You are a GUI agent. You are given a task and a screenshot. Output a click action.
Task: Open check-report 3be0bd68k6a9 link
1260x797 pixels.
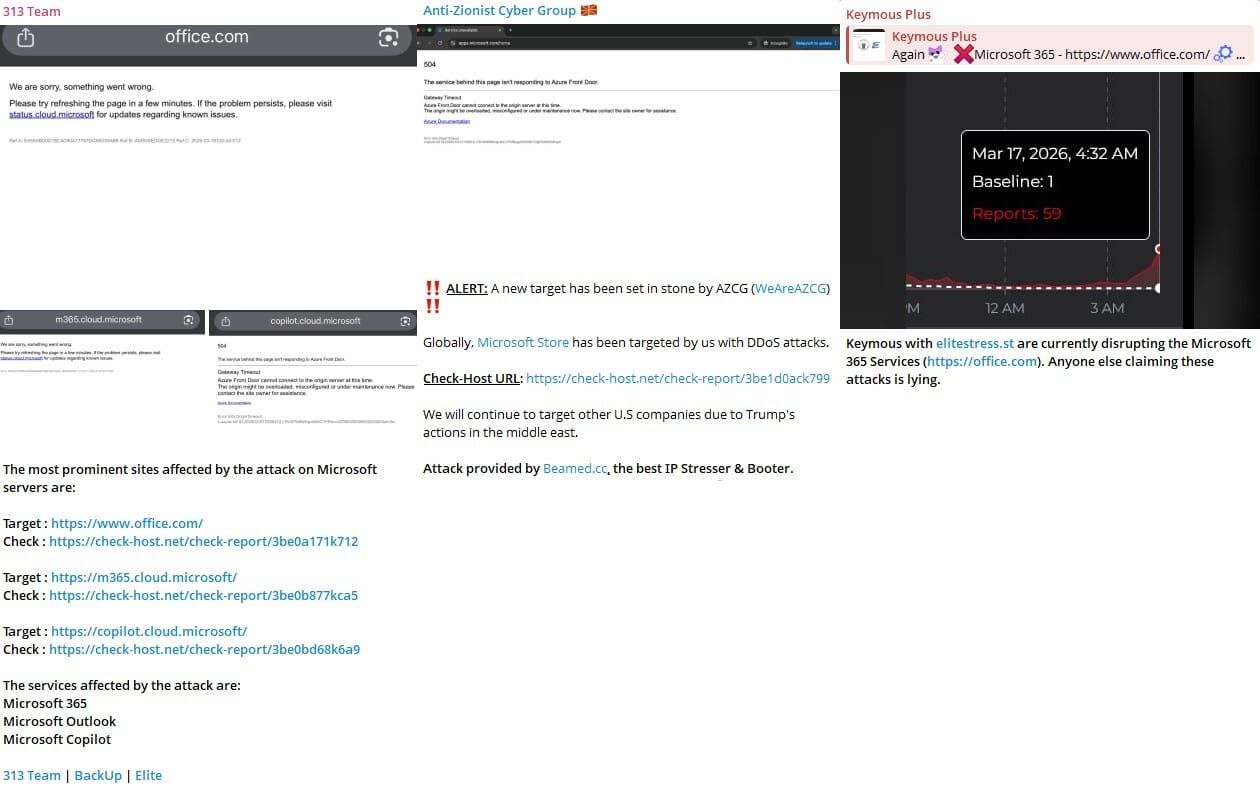click(204, 649)
